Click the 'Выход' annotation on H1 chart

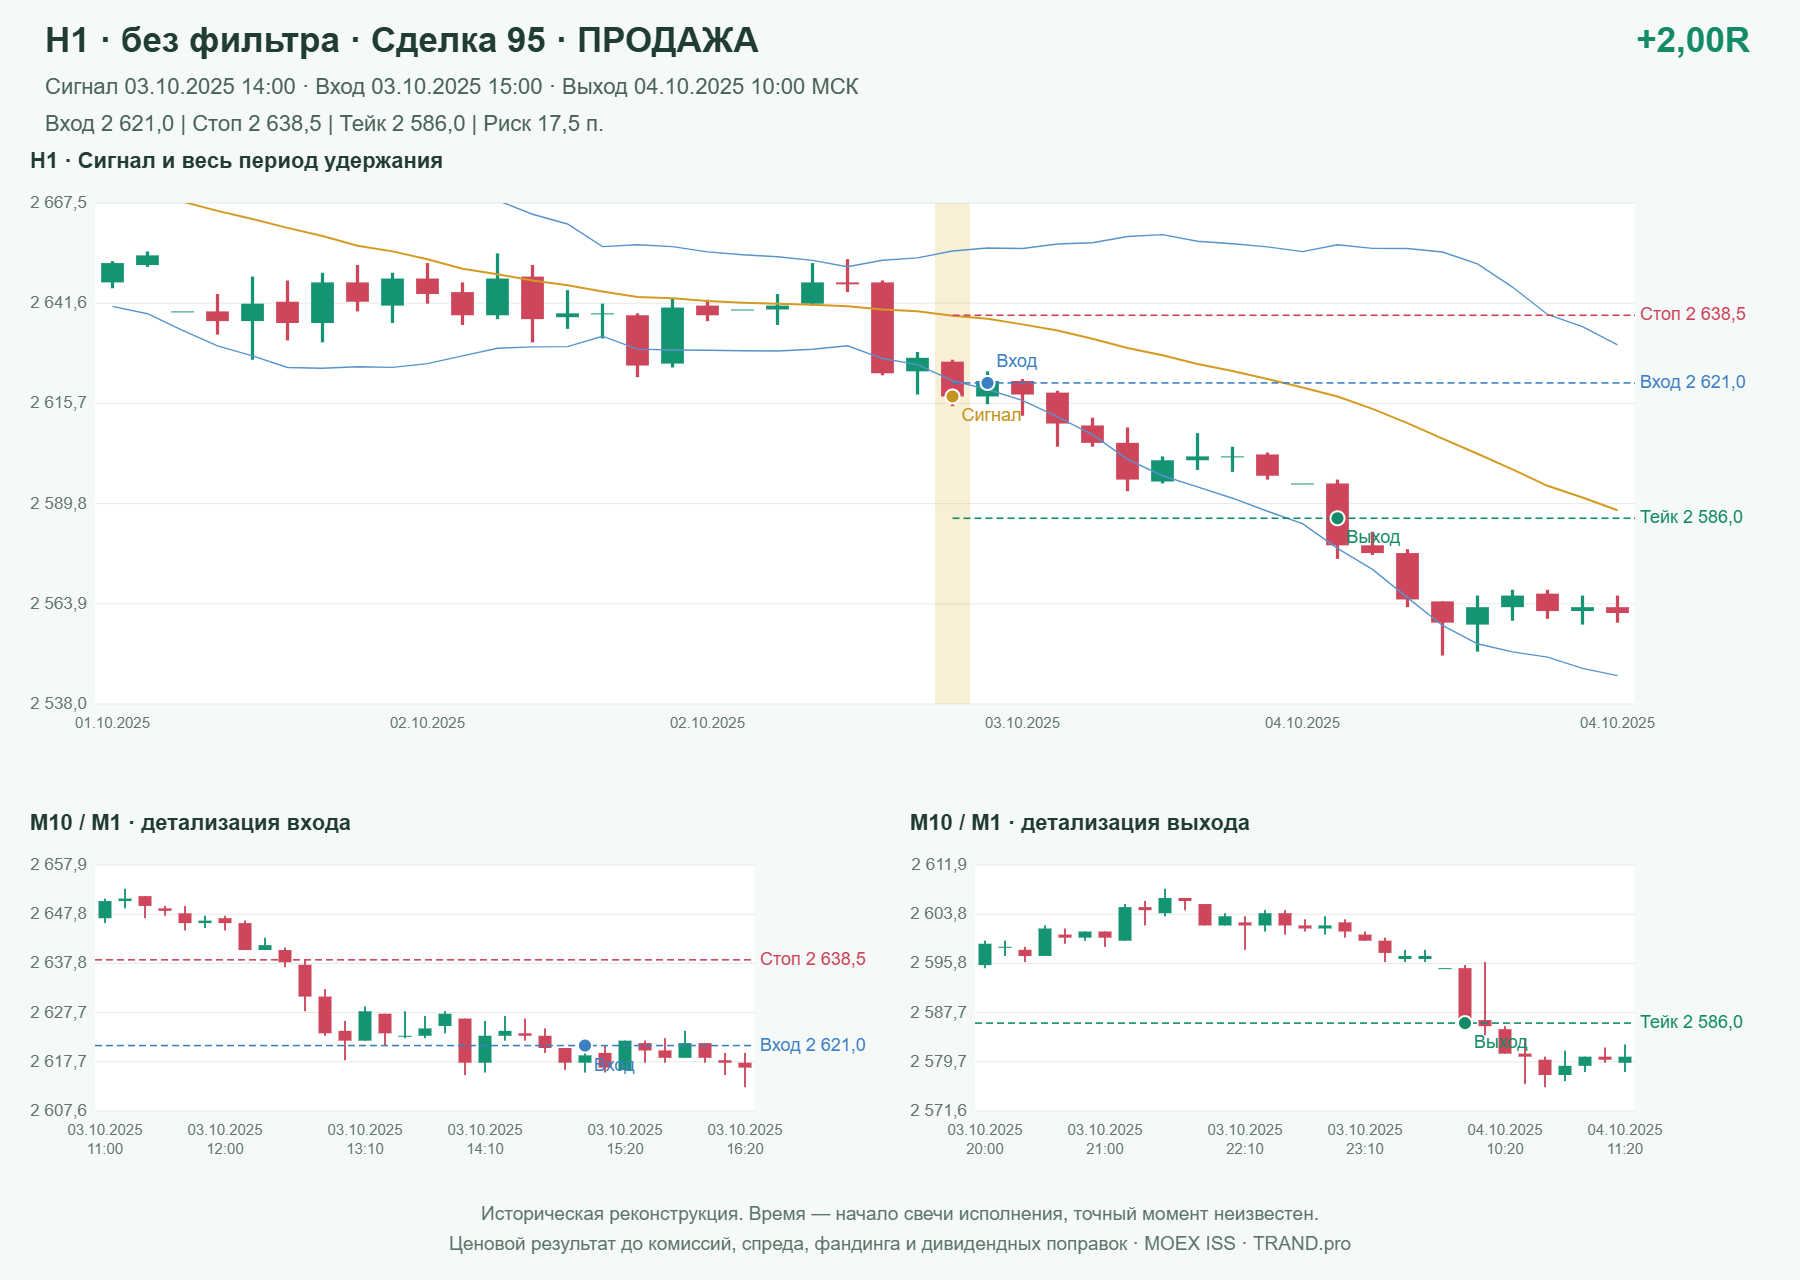(x=1373, y=538)
